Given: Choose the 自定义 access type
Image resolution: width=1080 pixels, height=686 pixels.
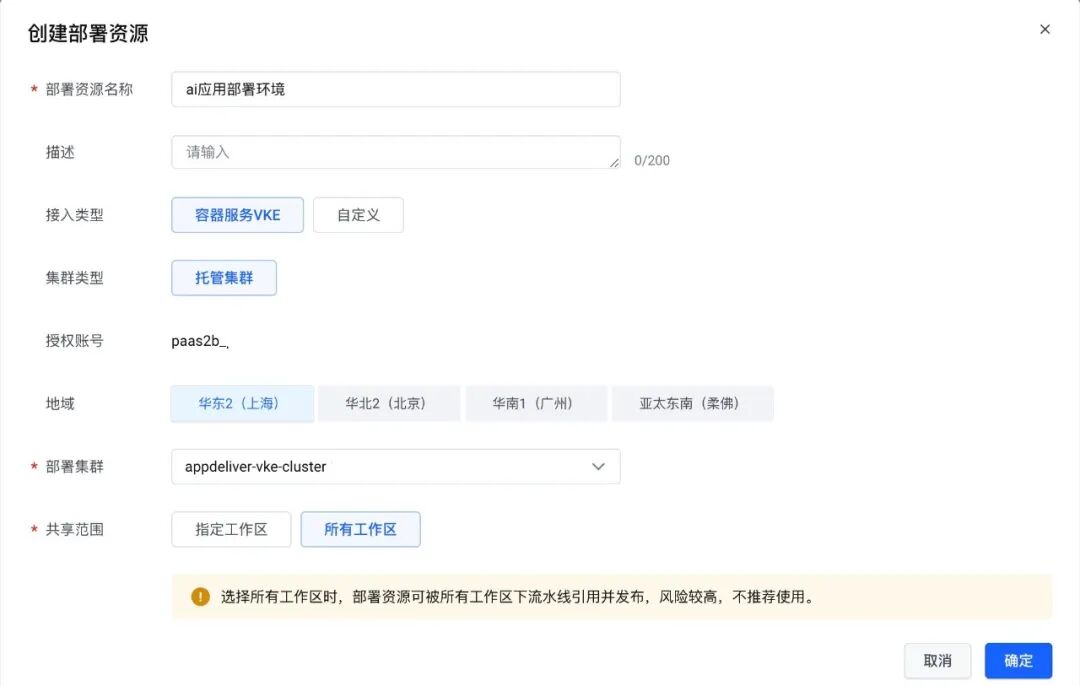Looking at the screenshot, I should pos(358,215).
